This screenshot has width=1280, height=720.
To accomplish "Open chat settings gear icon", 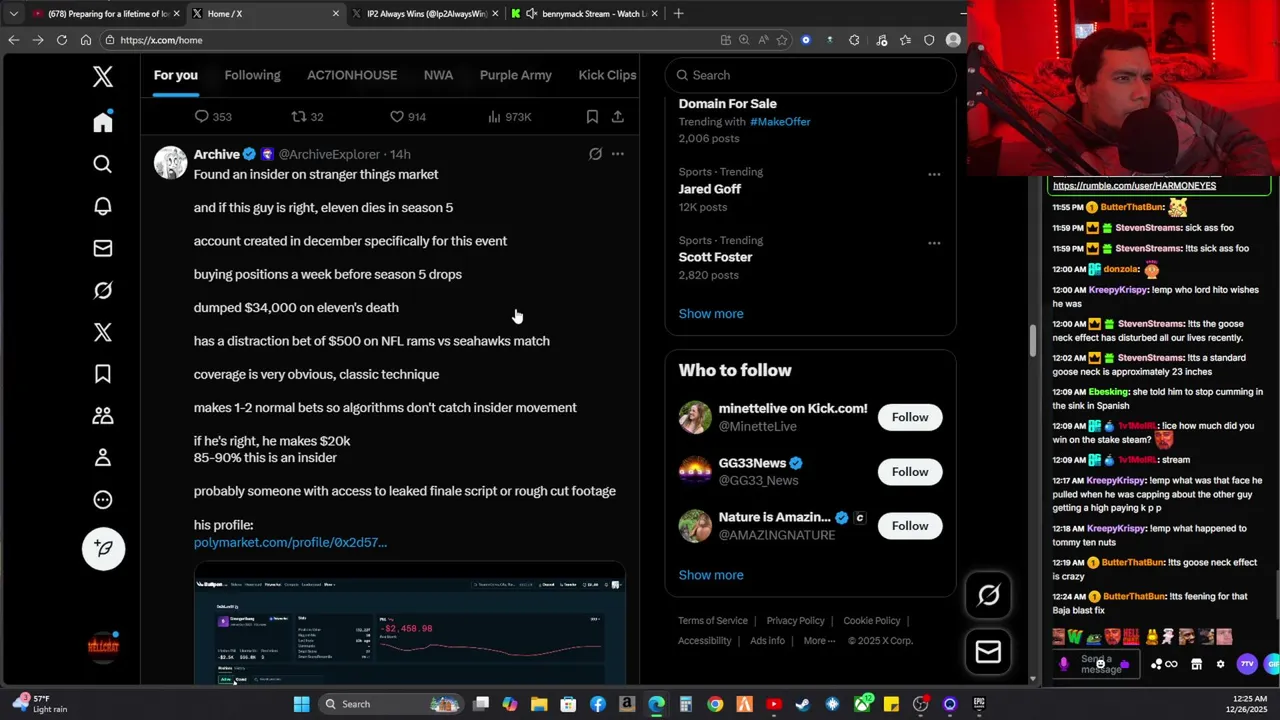I will pyautogui.click(x=1220, y=664).
